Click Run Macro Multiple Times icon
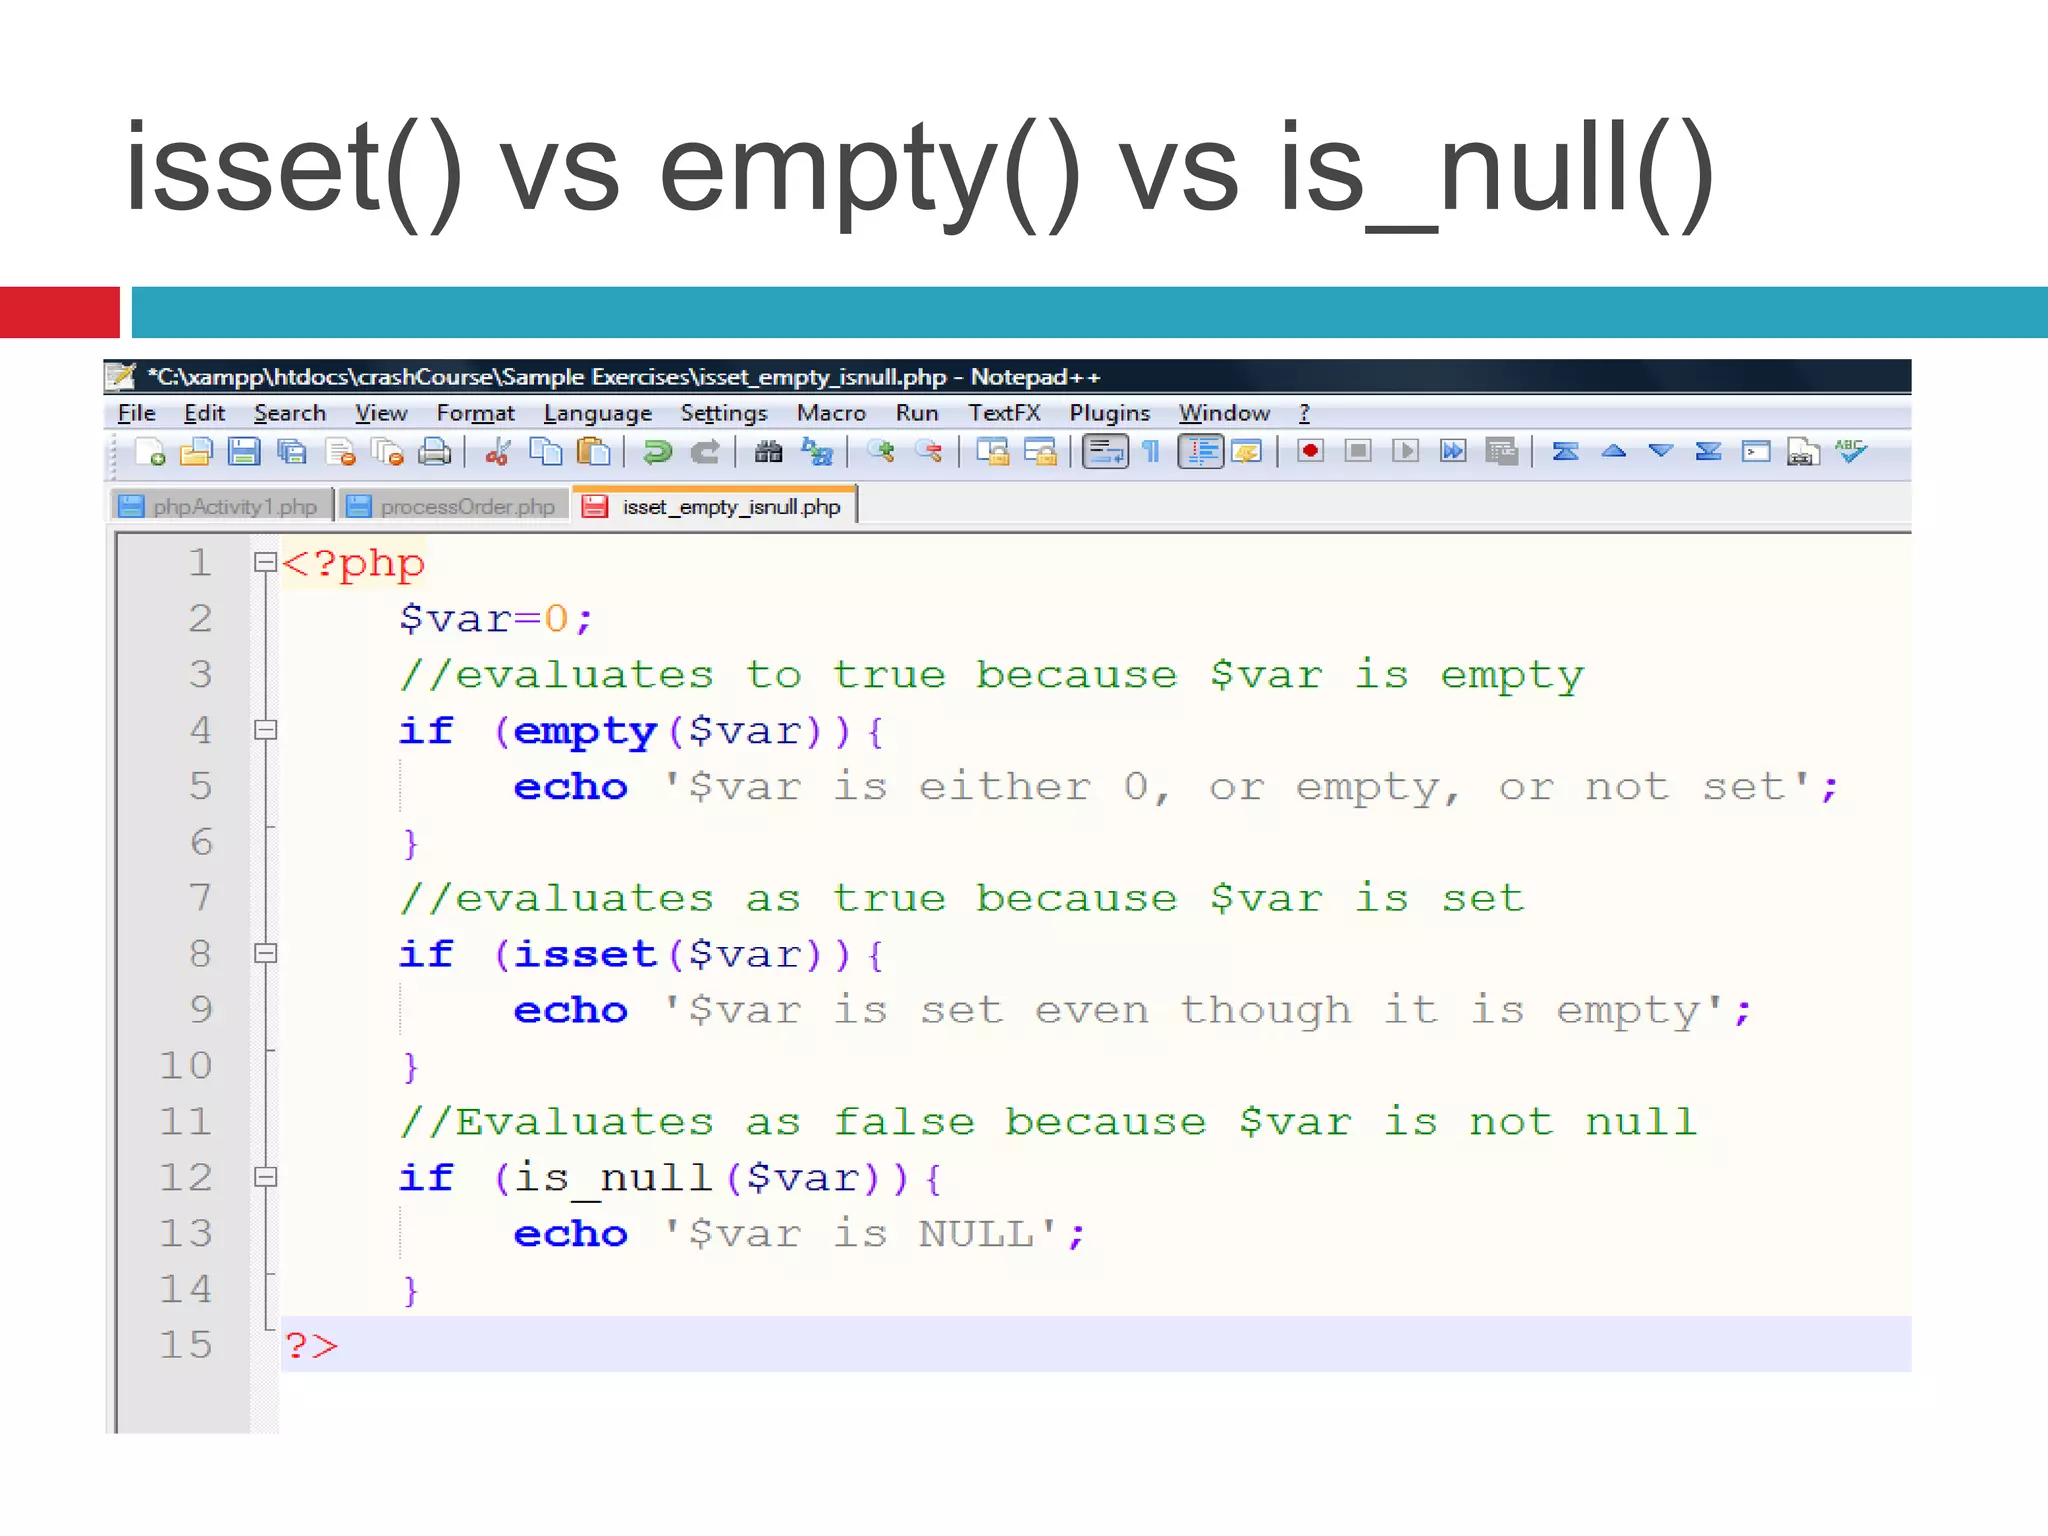Image resolution: width=2048 pixels, height=1536 pixels. tap(1453, 452)
